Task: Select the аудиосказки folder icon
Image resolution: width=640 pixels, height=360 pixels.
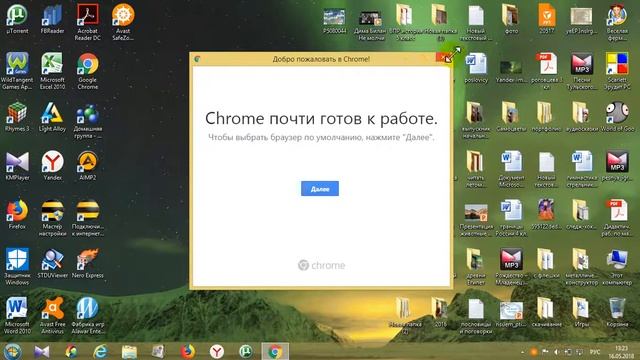Action: click(x=582, y=117)
